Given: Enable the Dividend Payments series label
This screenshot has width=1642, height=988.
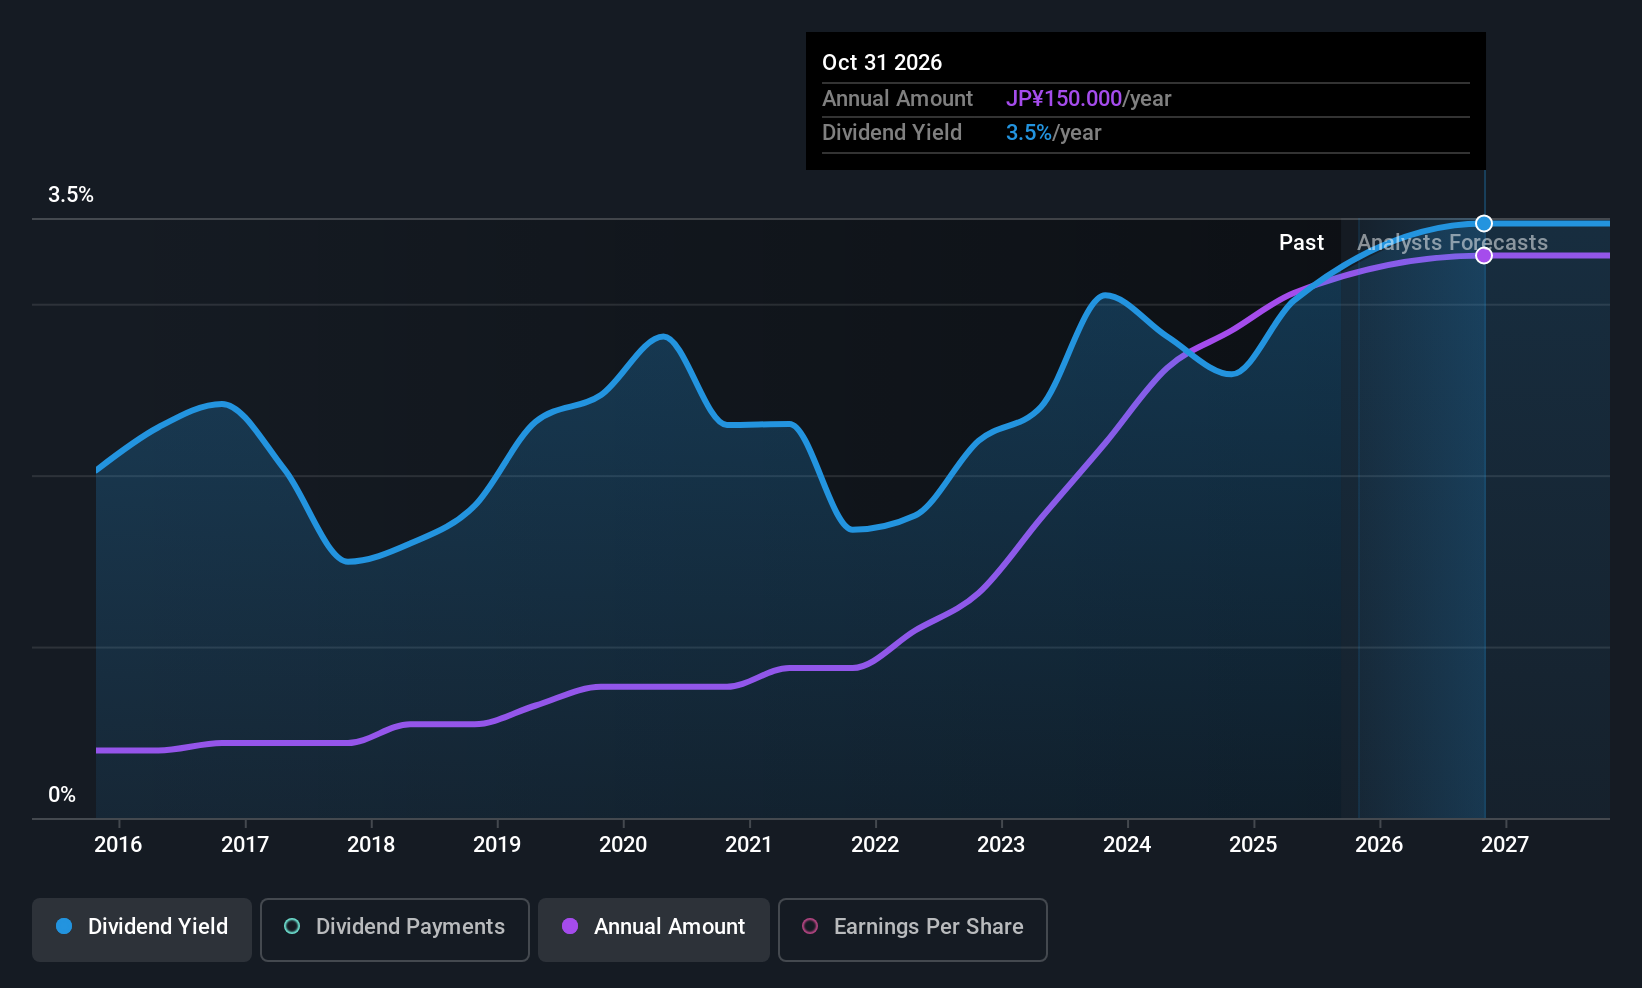Looking at the screenshot, I should [x=410, y=927].
